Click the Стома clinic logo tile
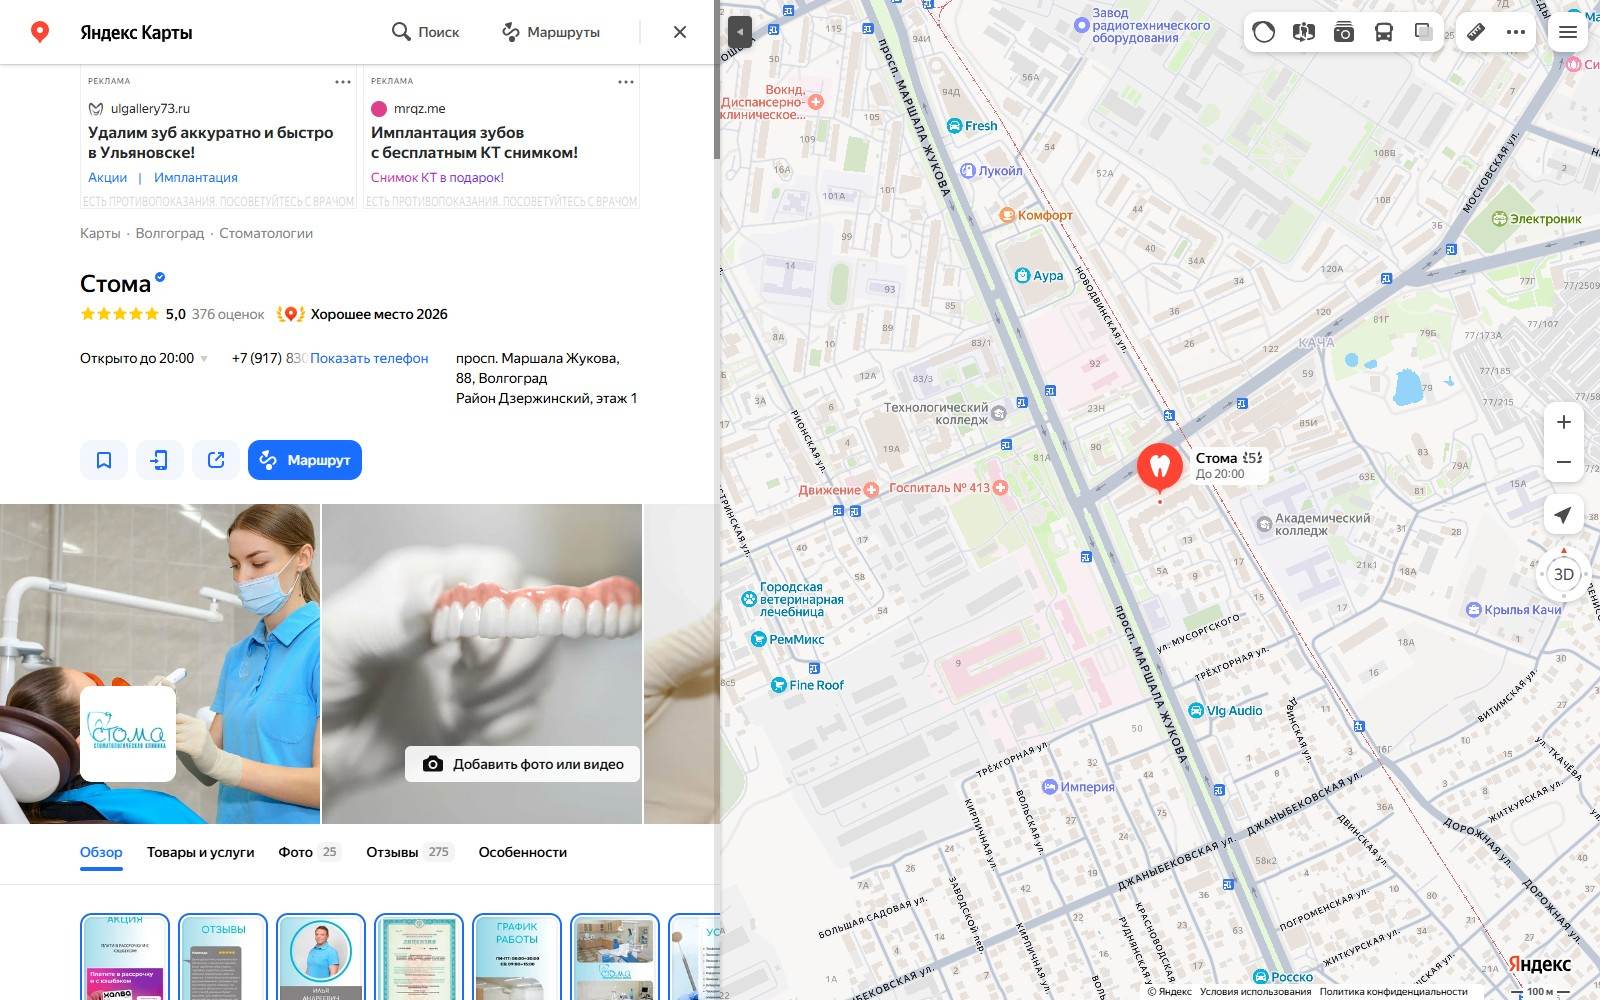Image resolution: width=1600 pixels, height=1000 pixels. coord(128,734)
